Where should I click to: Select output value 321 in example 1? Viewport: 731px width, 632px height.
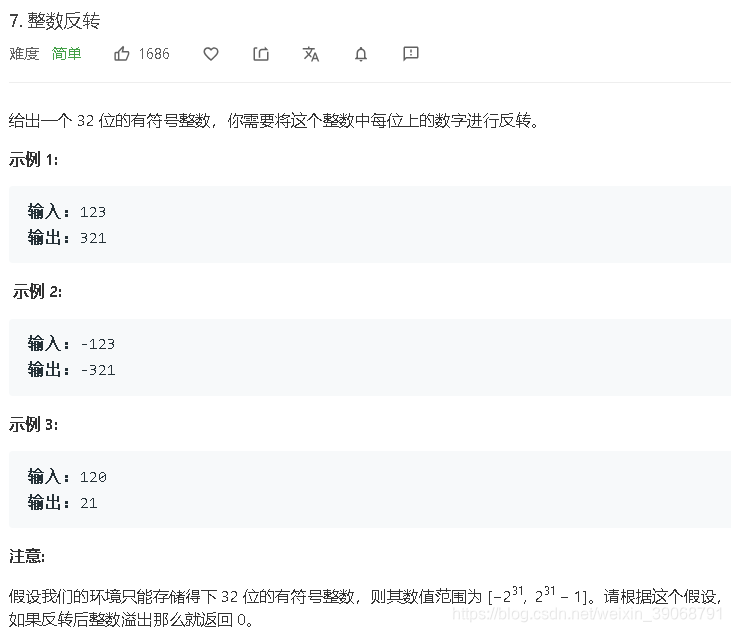[93, 239]
